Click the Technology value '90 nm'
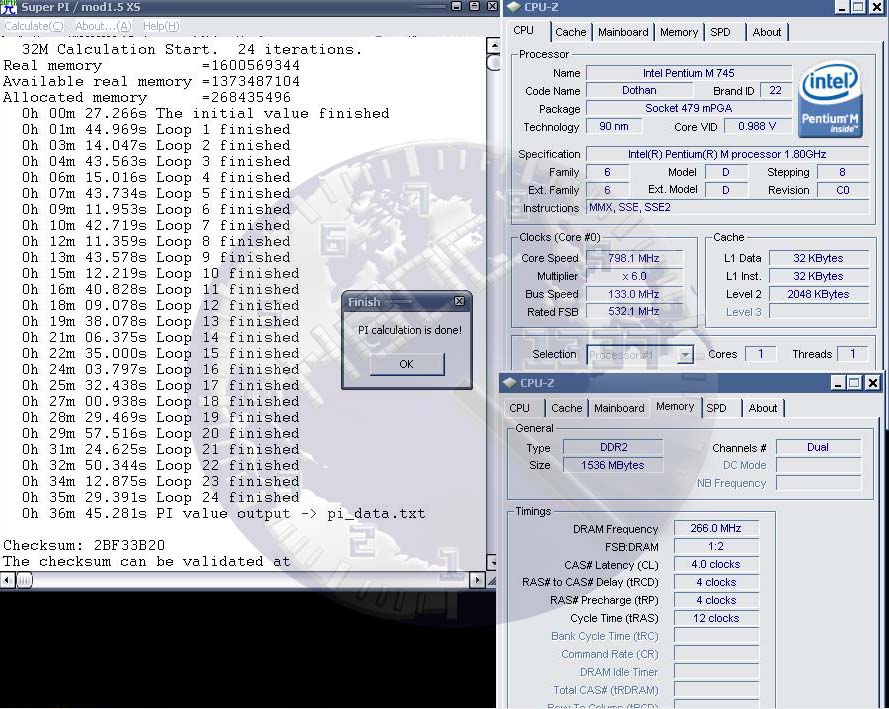The image size is (889, 709). coord(613,126)
